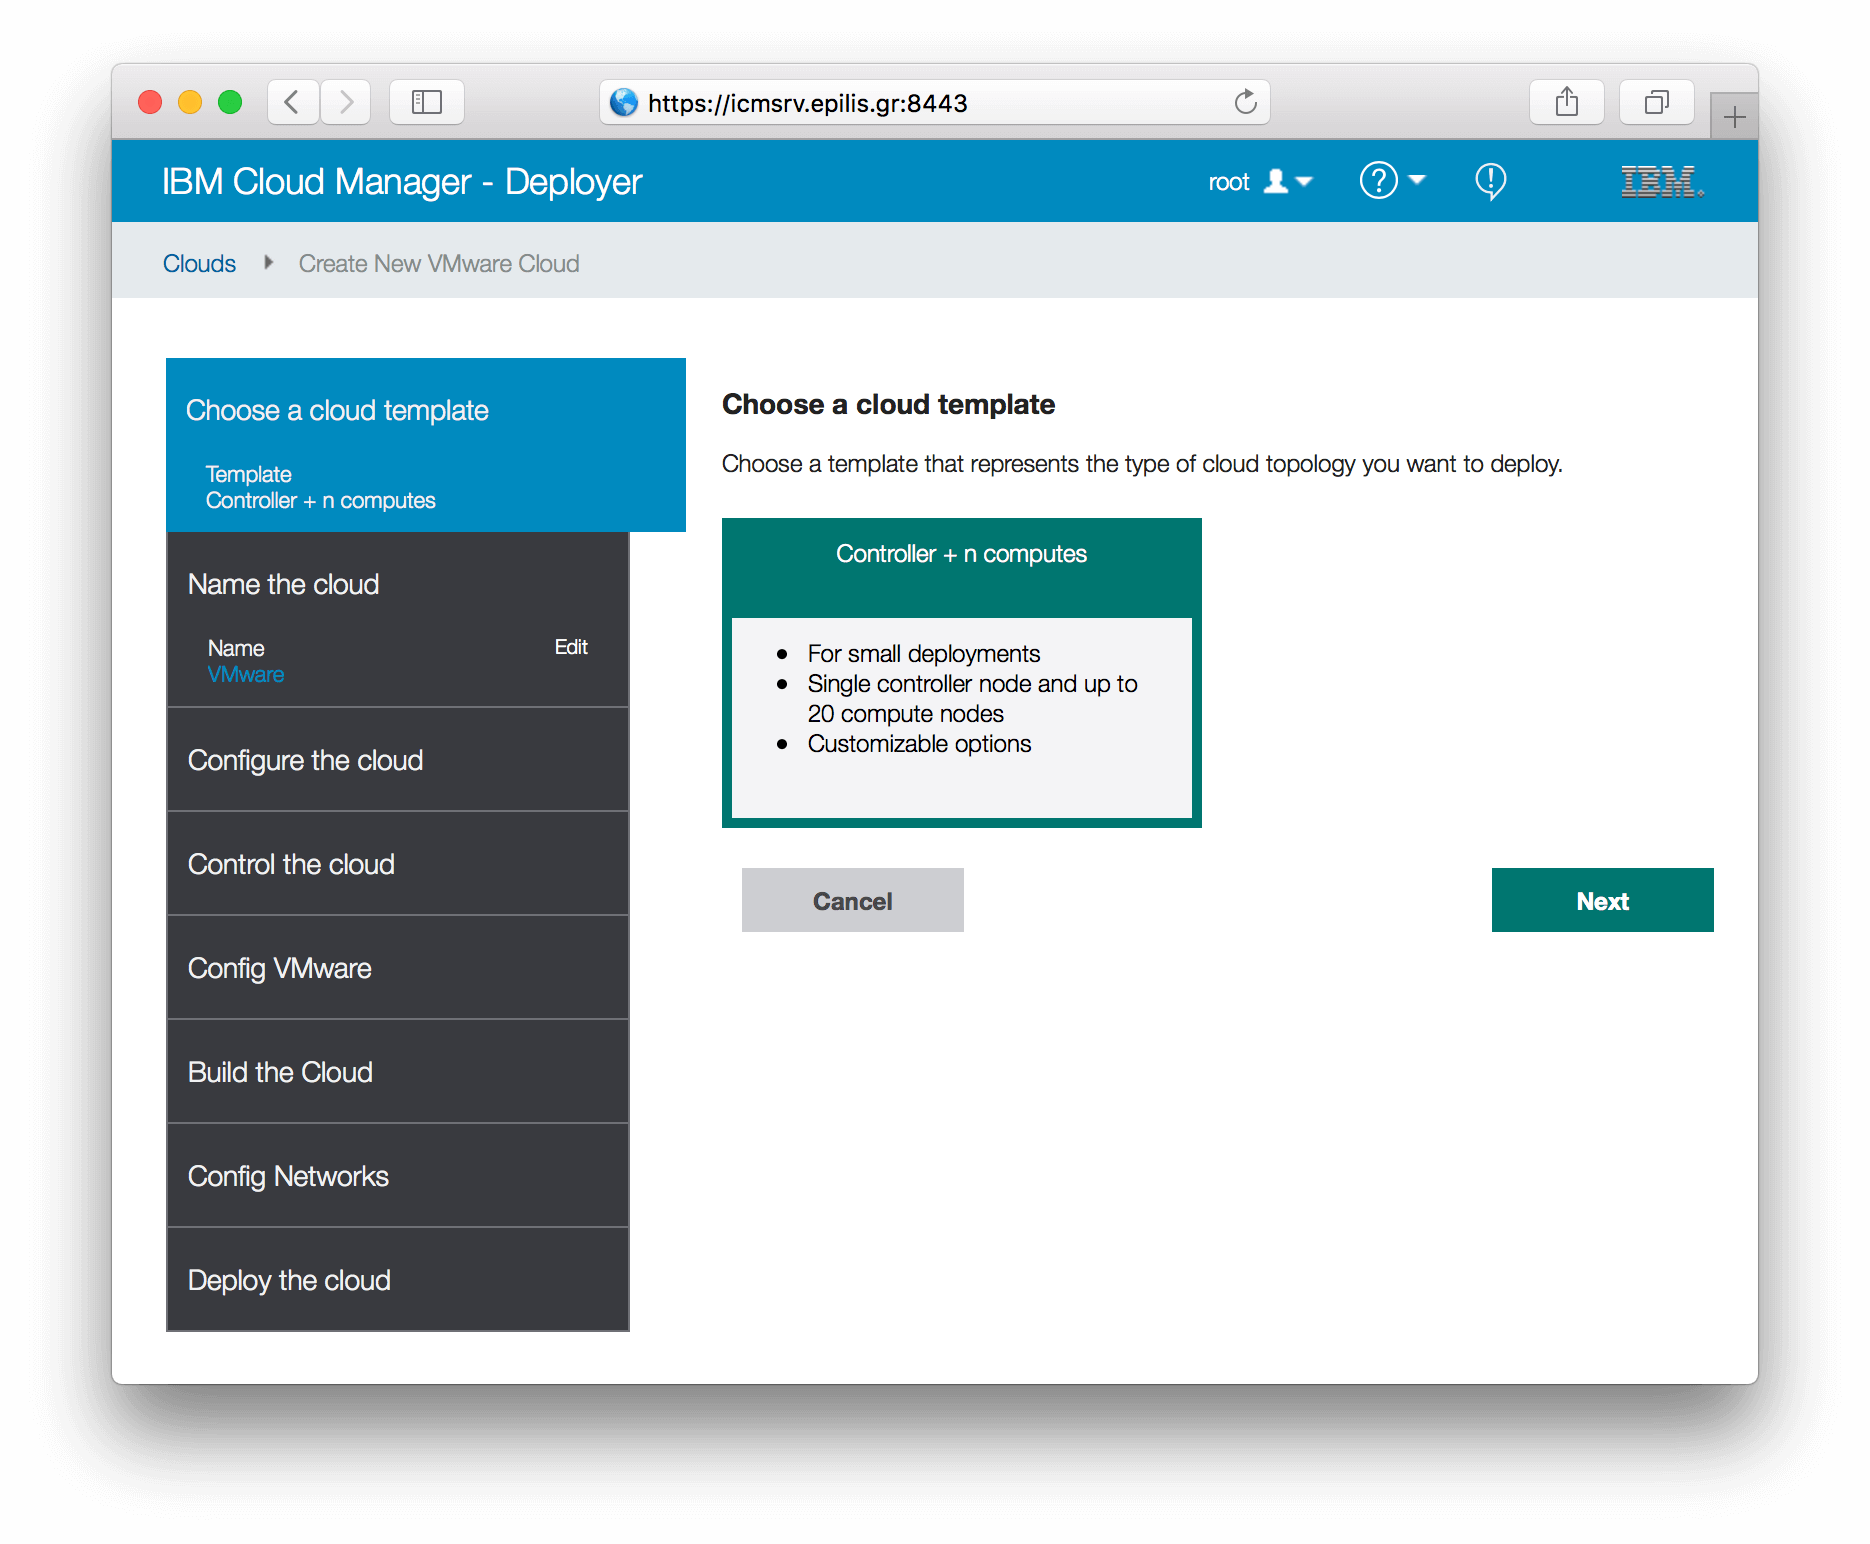Viewport: 1870px width, 1544px height.
Task: Toggle the Safari sidebar icon
Action: (x=427, y=102)
